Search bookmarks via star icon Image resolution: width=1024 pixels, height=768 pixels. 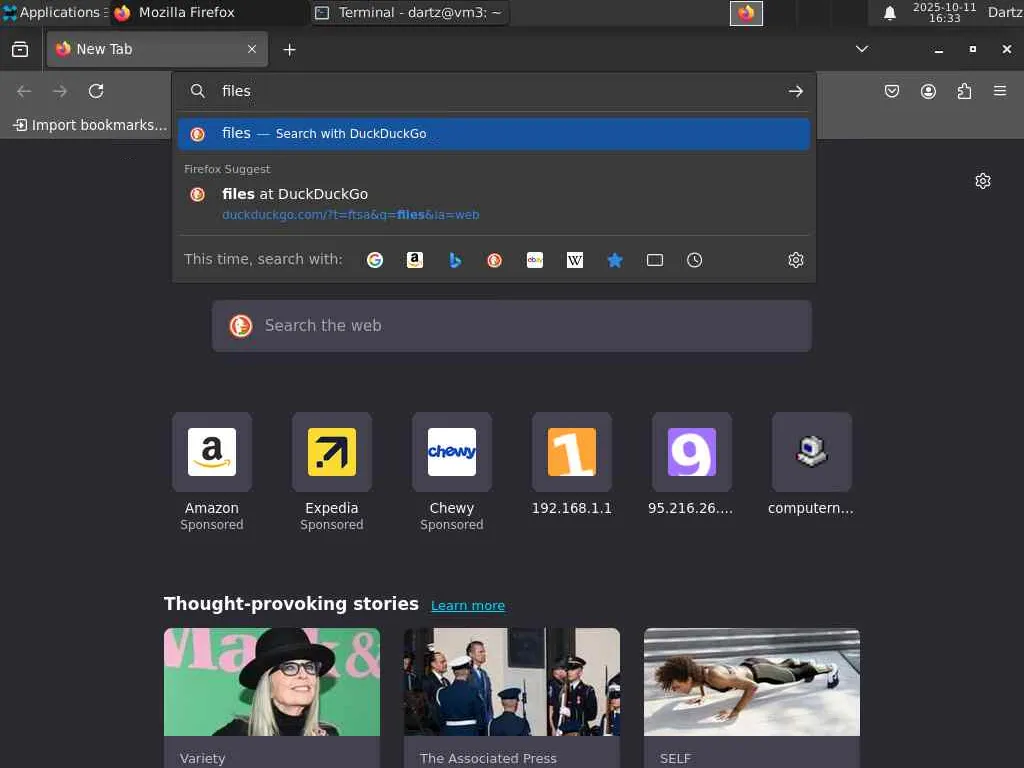pyautogui.click(x=615, y=260)
